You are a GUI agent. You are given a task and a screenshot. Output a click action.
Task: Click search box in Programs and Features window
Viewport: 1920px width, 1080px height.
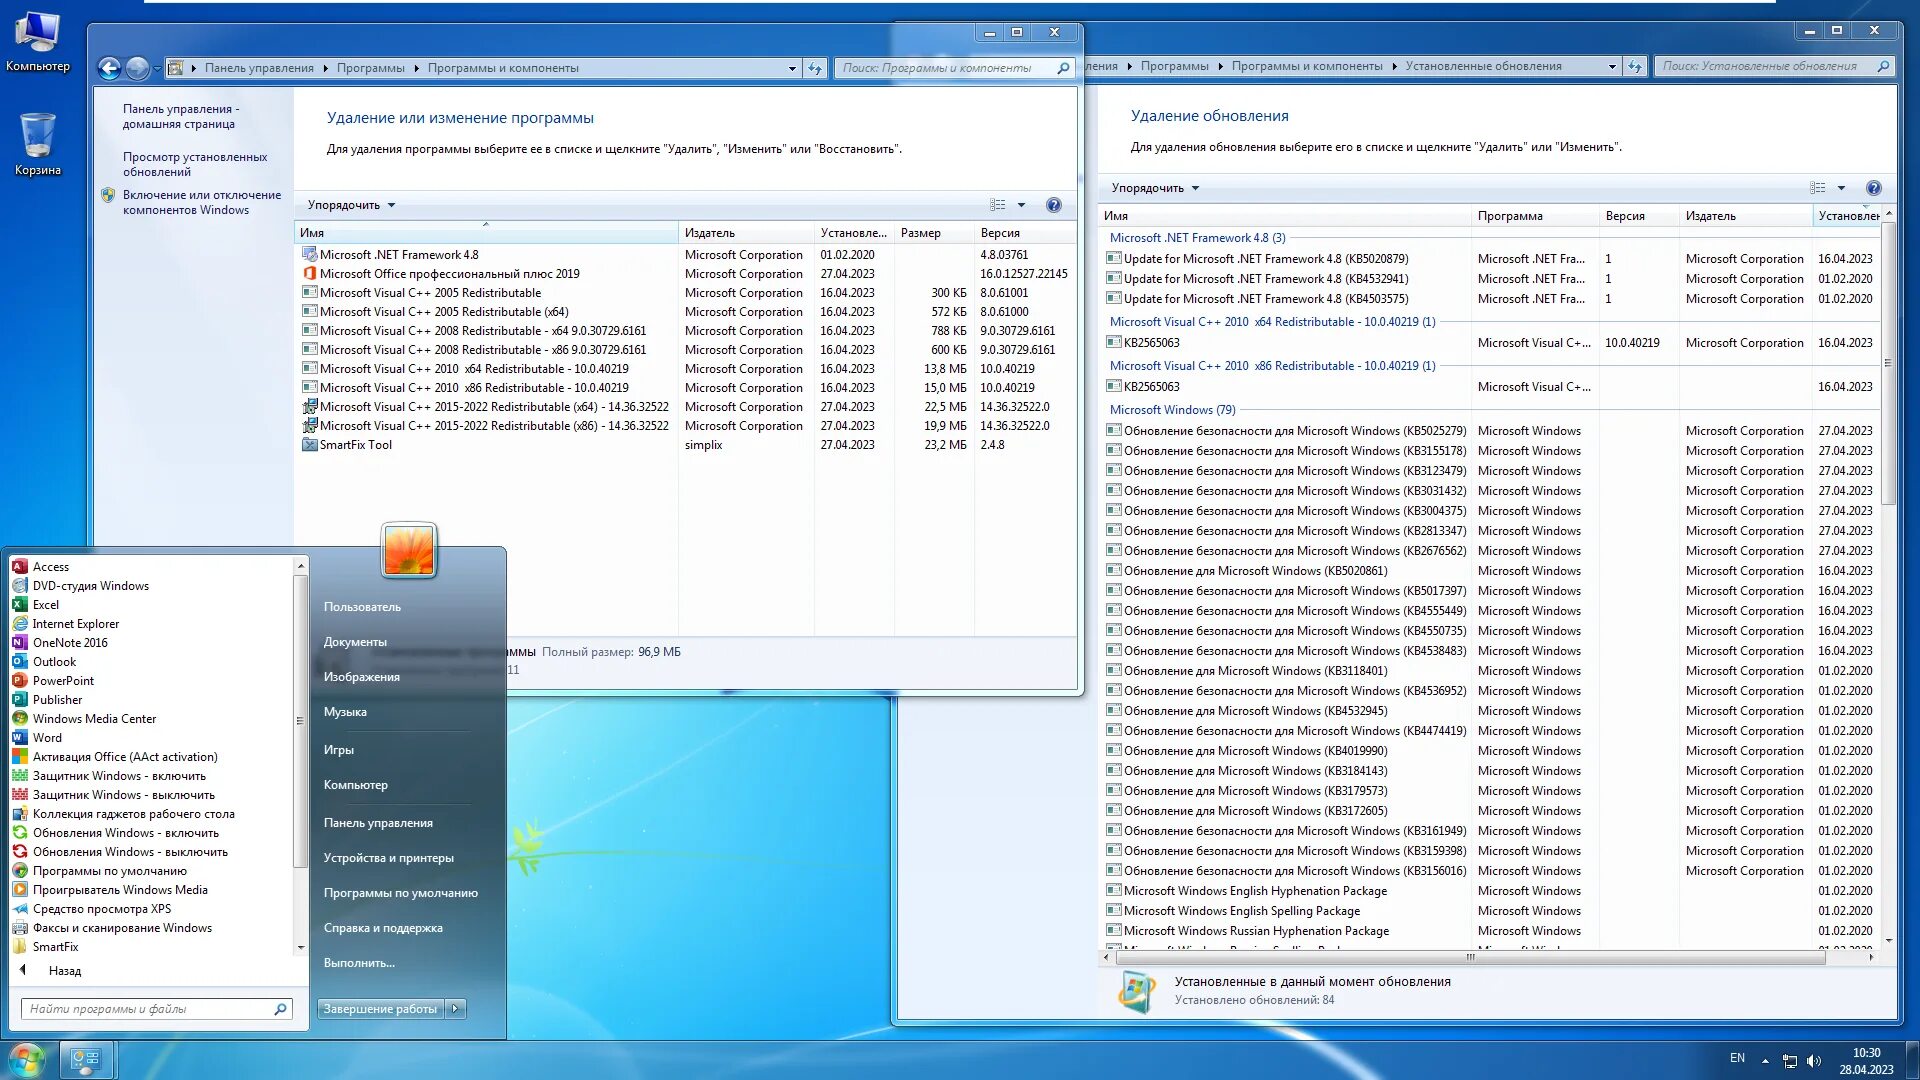click(x=945, y=68)
